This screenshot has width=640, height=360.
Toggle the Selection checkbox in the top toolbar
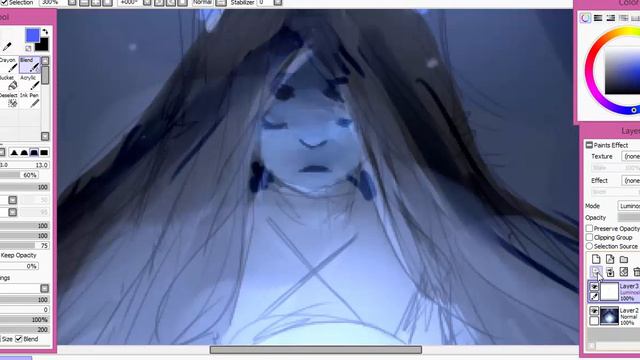[x=4, y=2]
